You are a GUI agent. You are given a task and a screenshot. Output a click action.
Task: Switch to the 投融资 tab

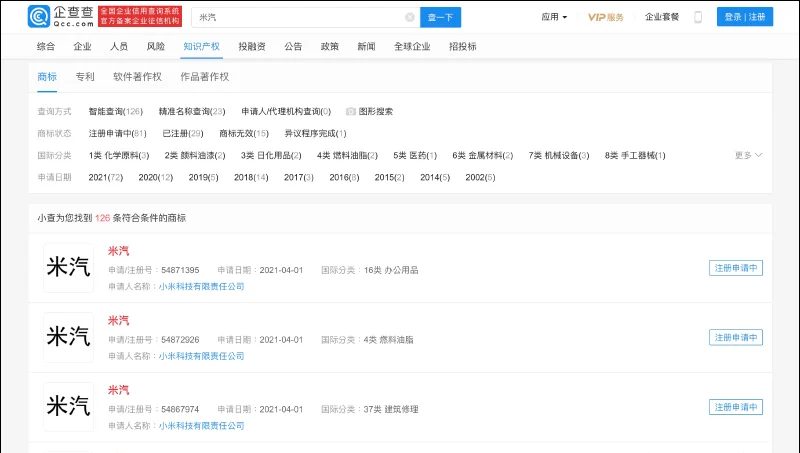252,46
